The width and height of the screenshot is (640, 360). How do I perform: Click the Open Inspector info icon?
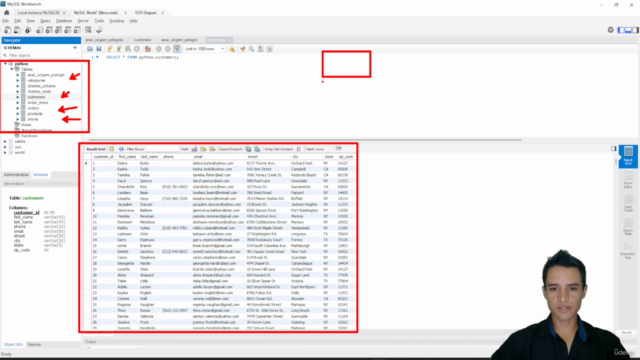point(28,30)
